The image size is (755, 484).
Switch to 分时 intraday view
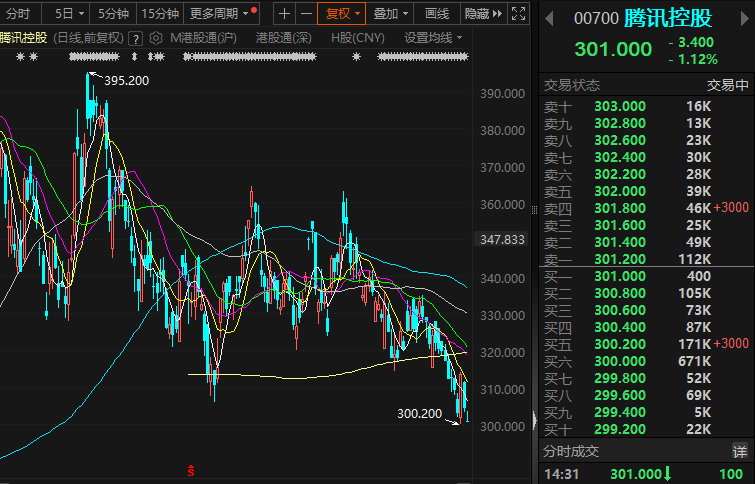(x=18, y=14)
